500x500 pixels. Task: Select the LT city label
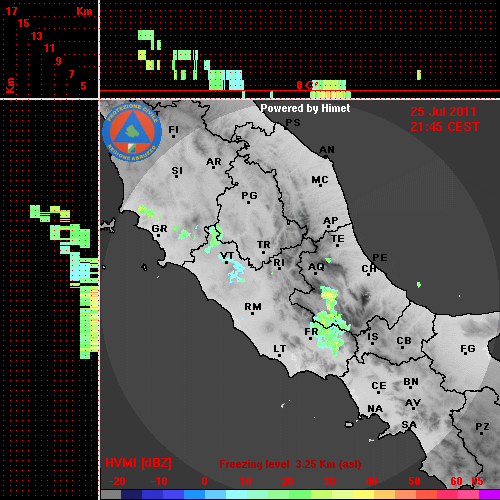(280, 349)
